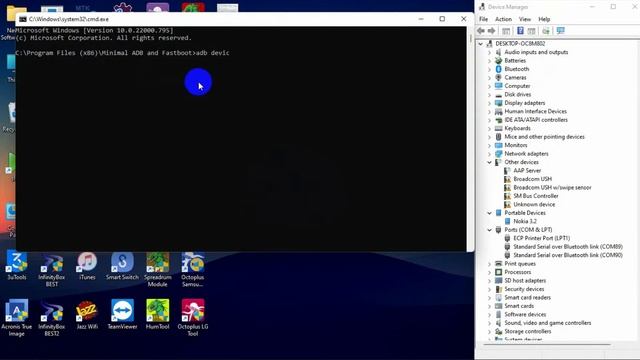Screen dimensions: 640x360
Task: Open the Action menu in Device Manager
Action: pos(503,19)
